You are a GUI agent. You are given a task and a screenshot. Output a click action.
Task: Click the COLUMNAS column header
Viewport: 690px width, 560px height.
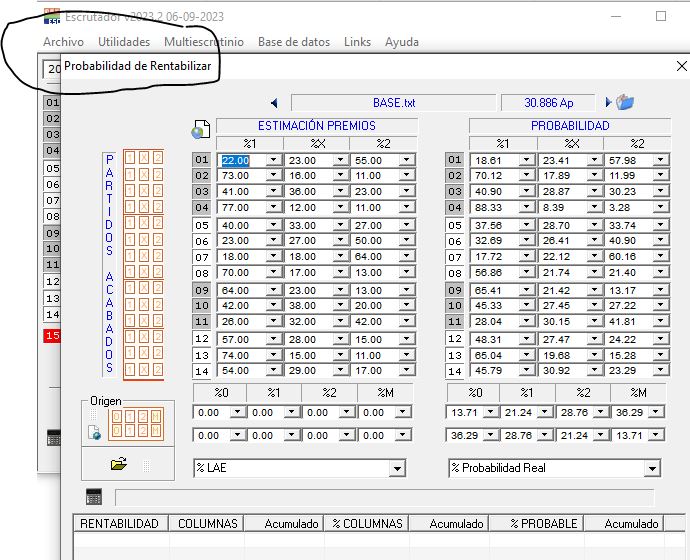pyautogui.click(x=208, y=523)
